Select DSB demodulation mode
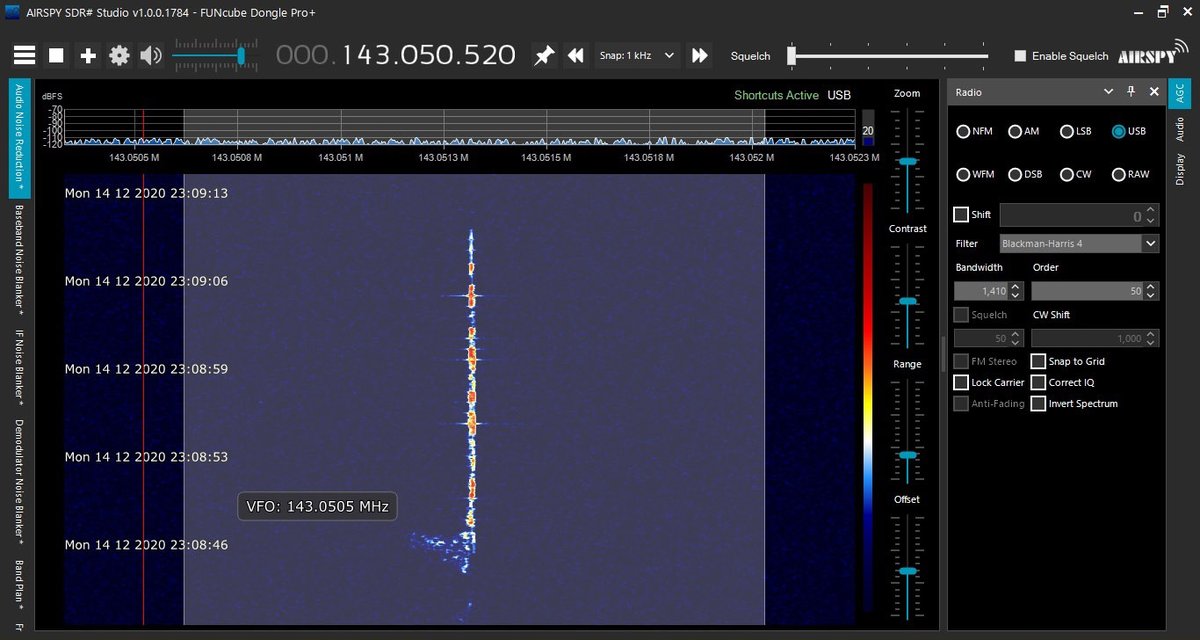The width and height of the screenshot is (1200, 640). 1025,174
